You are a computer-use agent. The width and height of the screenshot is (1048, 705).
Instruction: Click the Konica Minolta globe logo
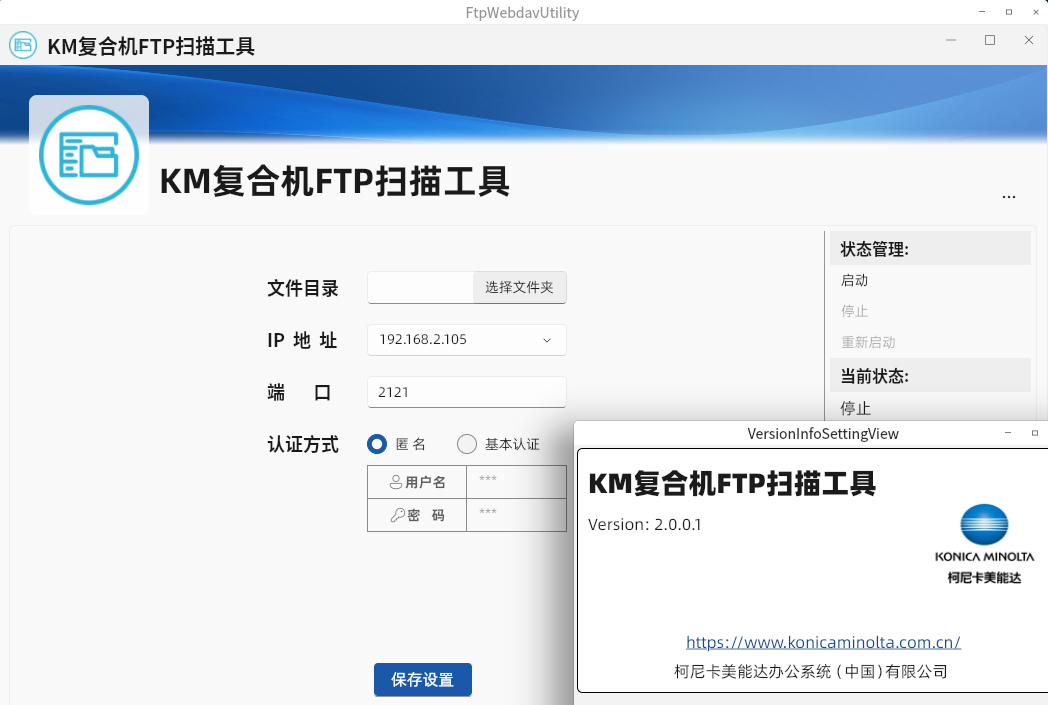click(x=984, y=525)
